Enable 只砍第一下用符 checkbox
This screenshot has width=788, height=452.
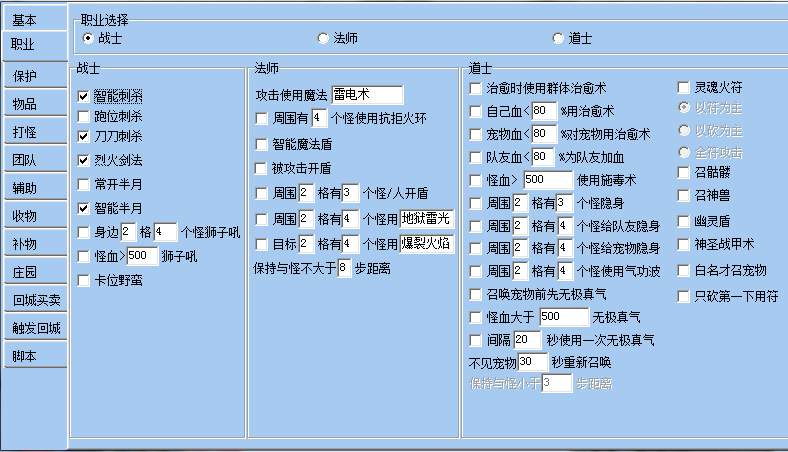pyautogui.click(x=683, y=296)
